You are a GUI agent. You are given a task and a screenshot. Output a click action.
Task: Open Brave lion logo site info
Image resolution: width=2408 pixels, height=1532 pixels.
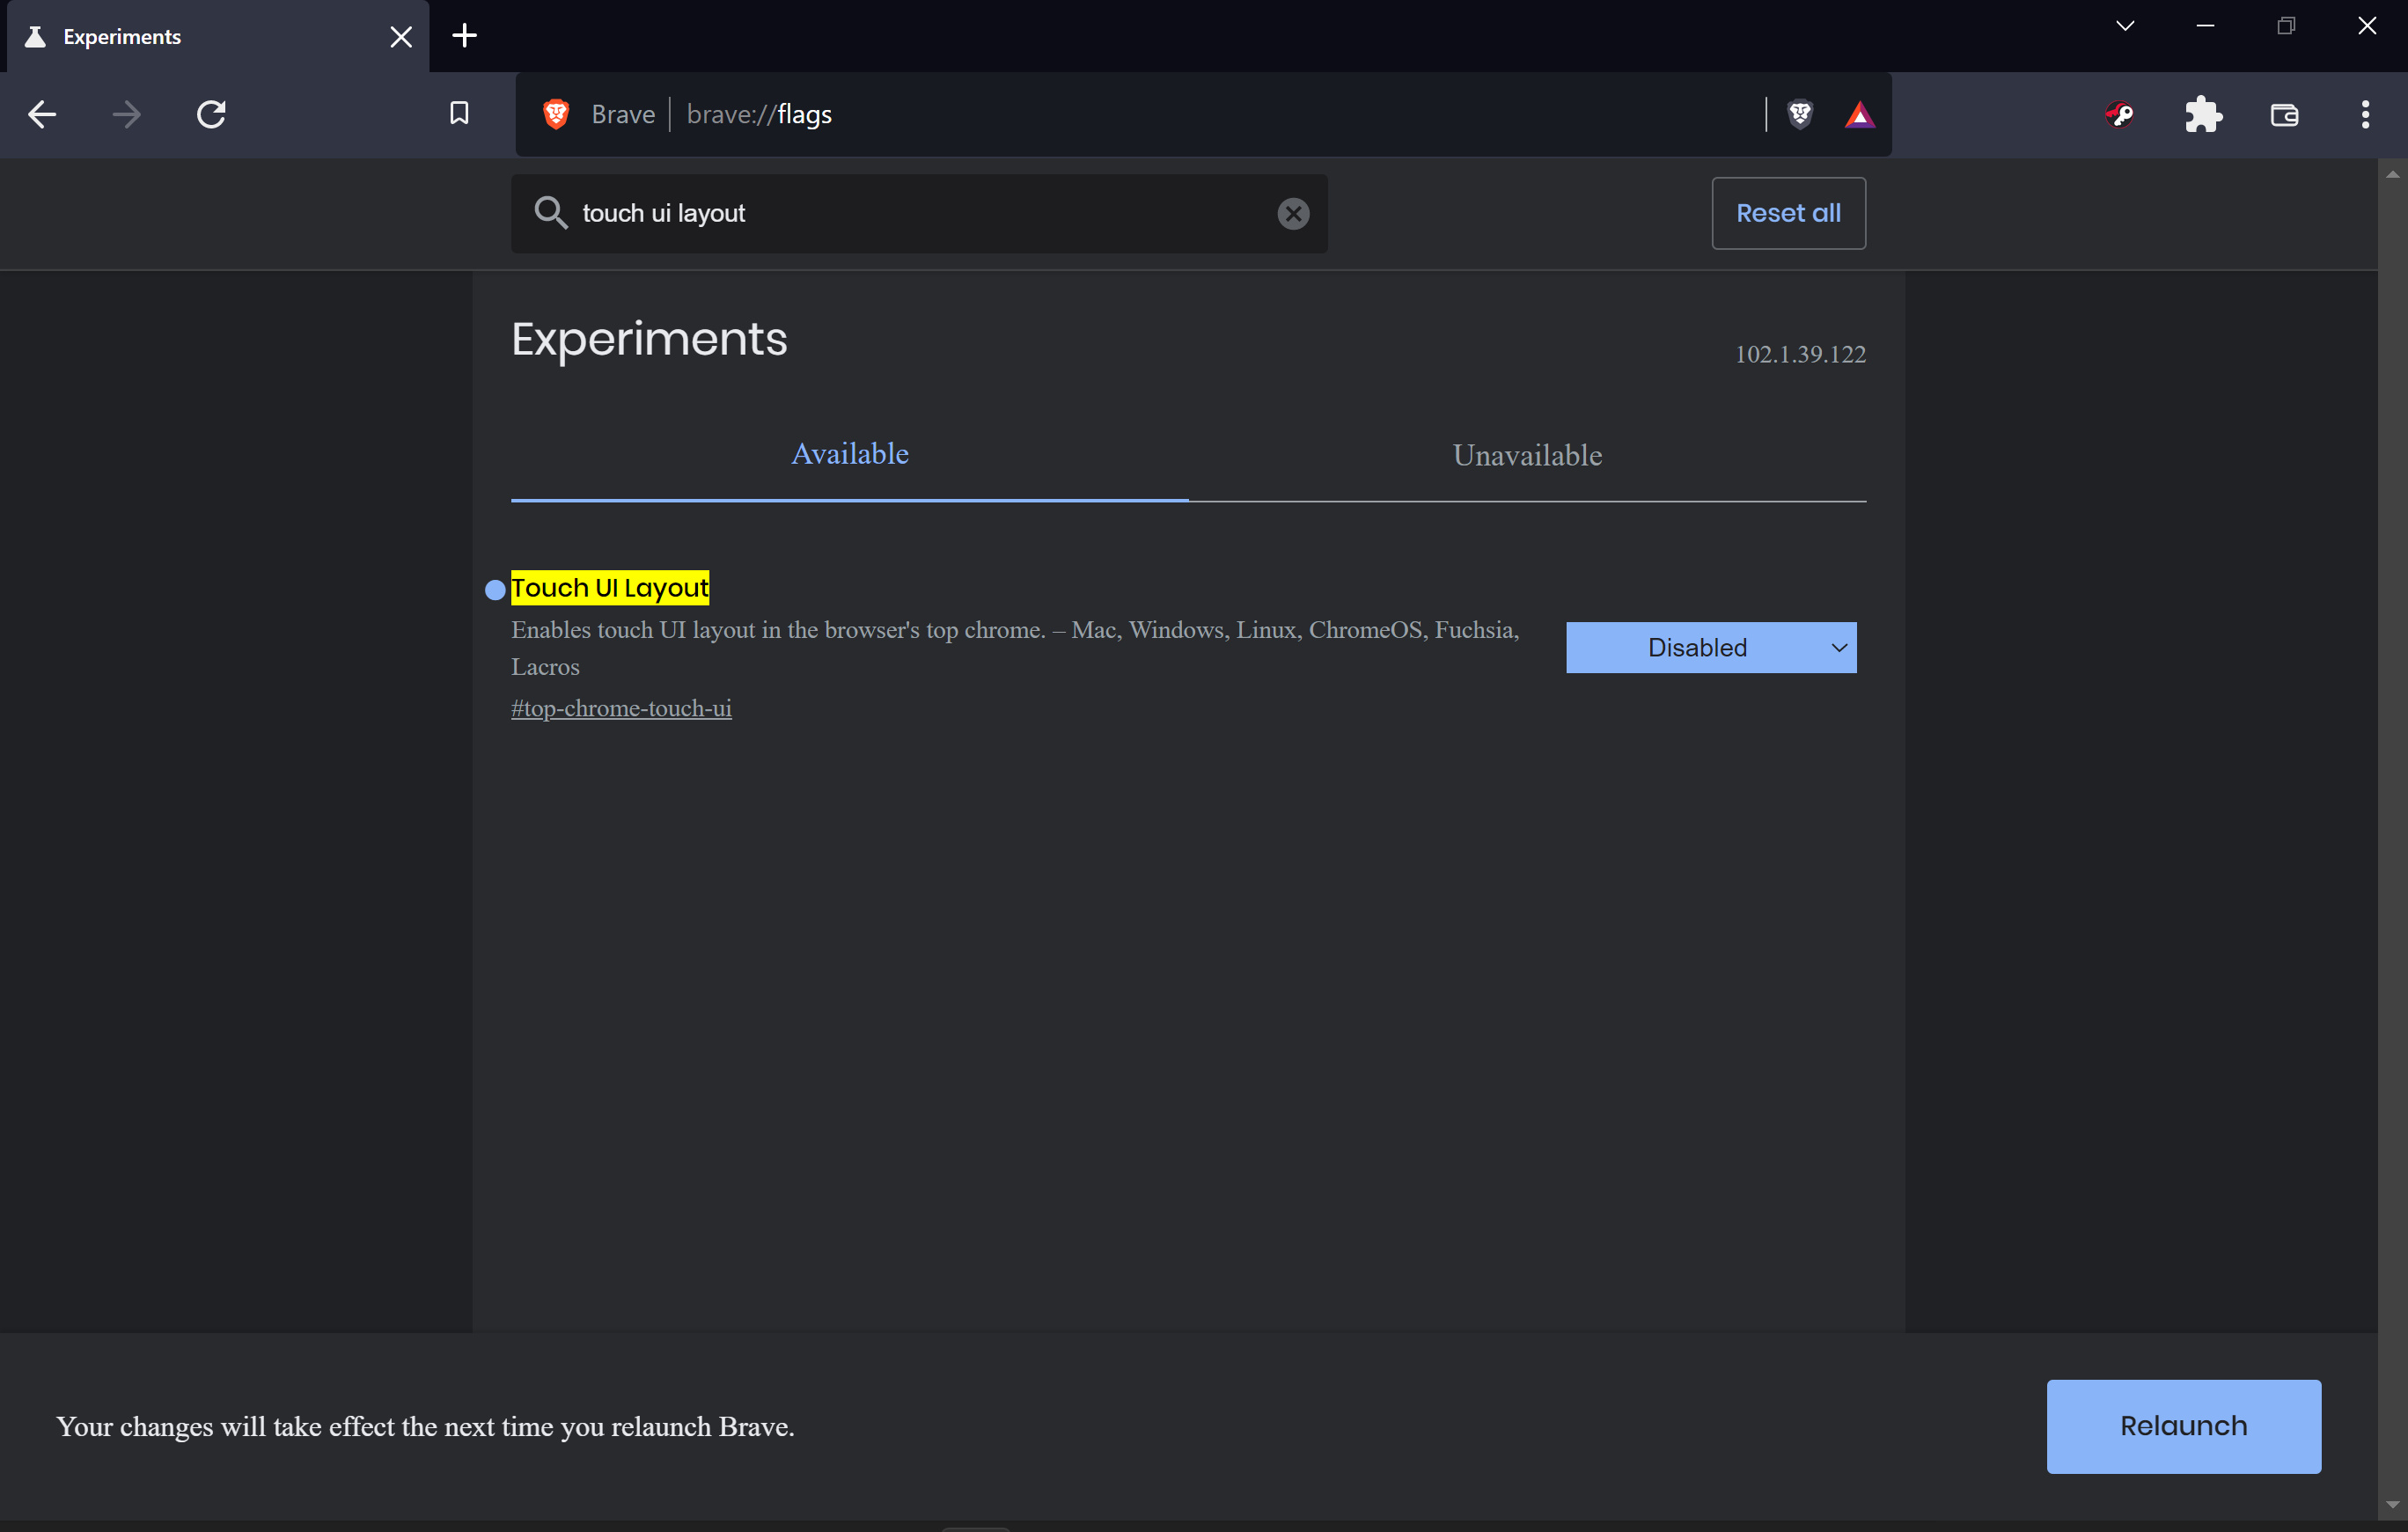(557, 115)
